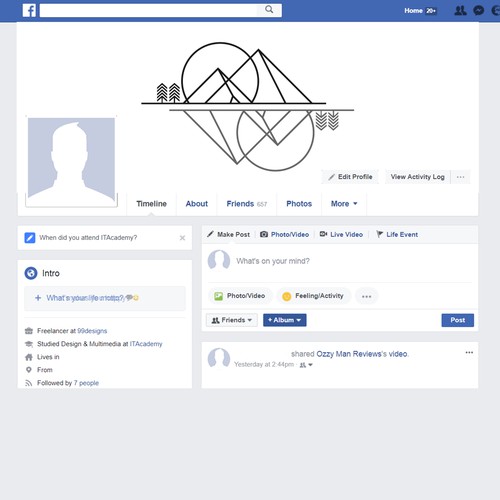Click the profile picture placeholder
Image resolution: width=500 pixels, height=500 pixels.
pos(71,160)
